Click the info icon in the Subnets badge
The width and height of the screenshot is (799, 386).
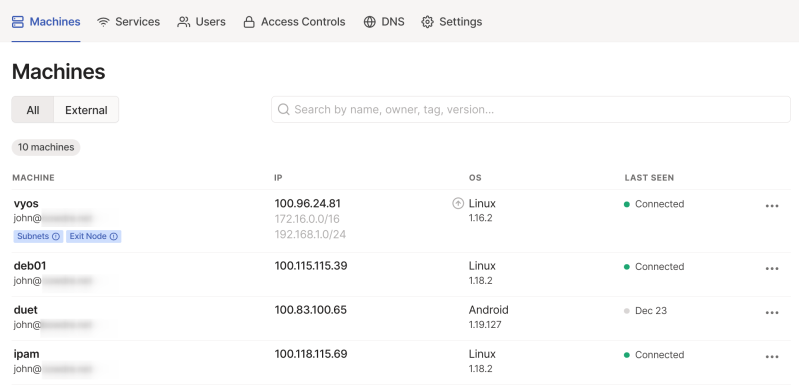coord(56,236)
